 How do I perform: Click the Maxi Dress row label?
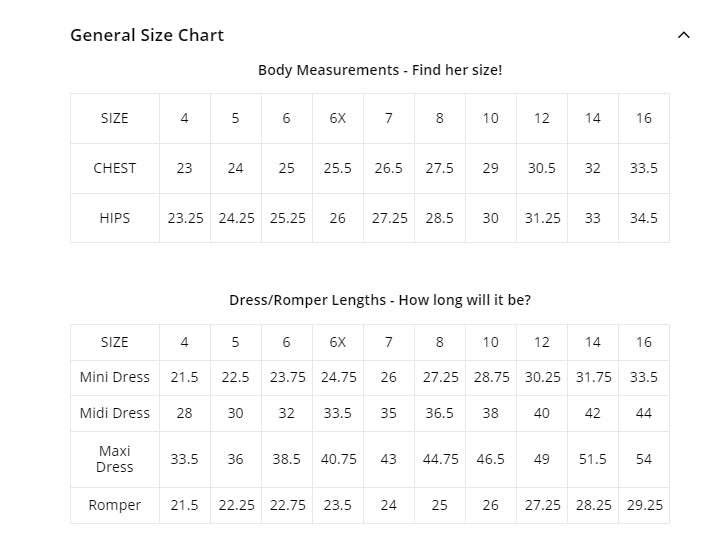click(x=115, y=459)
